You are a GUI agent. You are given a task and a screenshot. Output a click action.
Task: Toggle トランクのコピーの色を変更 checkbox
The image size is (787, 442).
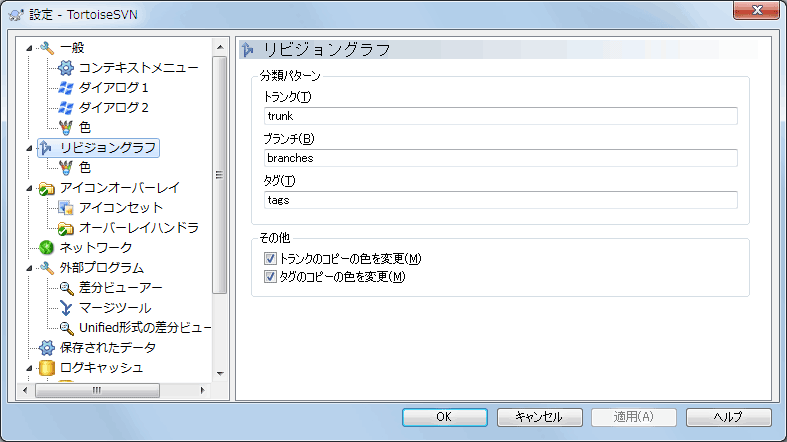pyautogui.click(x=270, y=258)
